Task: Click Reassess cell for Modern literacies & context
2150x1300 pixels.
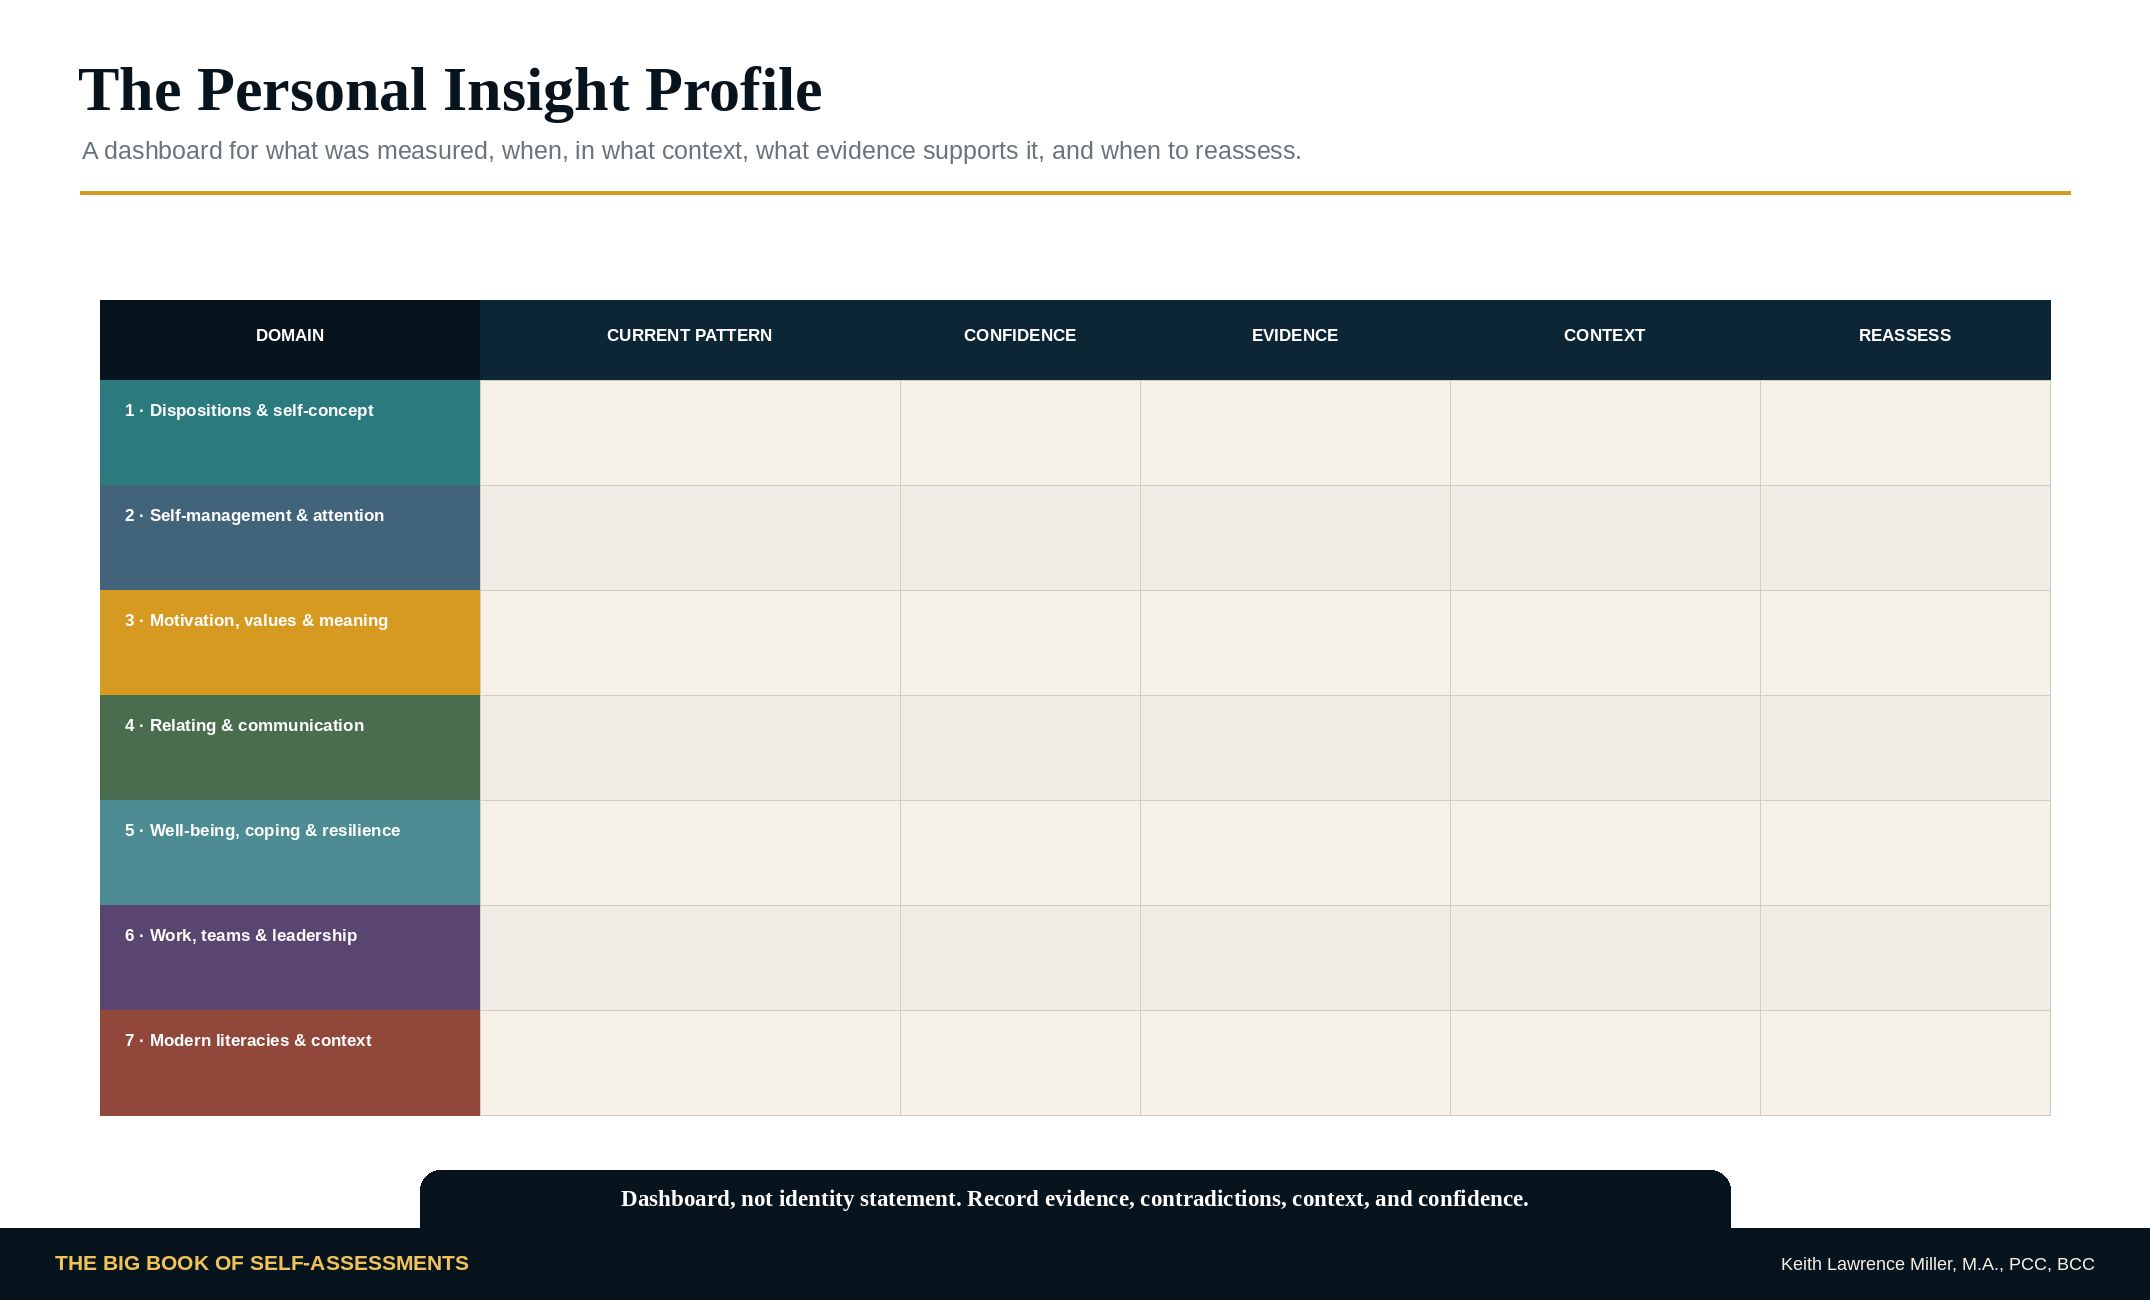Action: pos(1905,1063)
